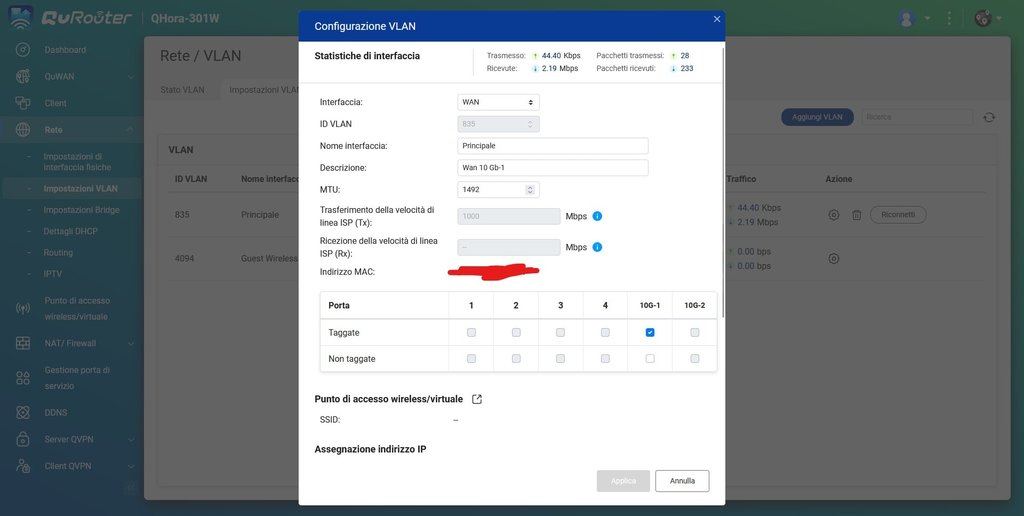Click the Riconnetti button for VLAN 835
This screenshot has height=516, width=1024.
coord(898,214)
